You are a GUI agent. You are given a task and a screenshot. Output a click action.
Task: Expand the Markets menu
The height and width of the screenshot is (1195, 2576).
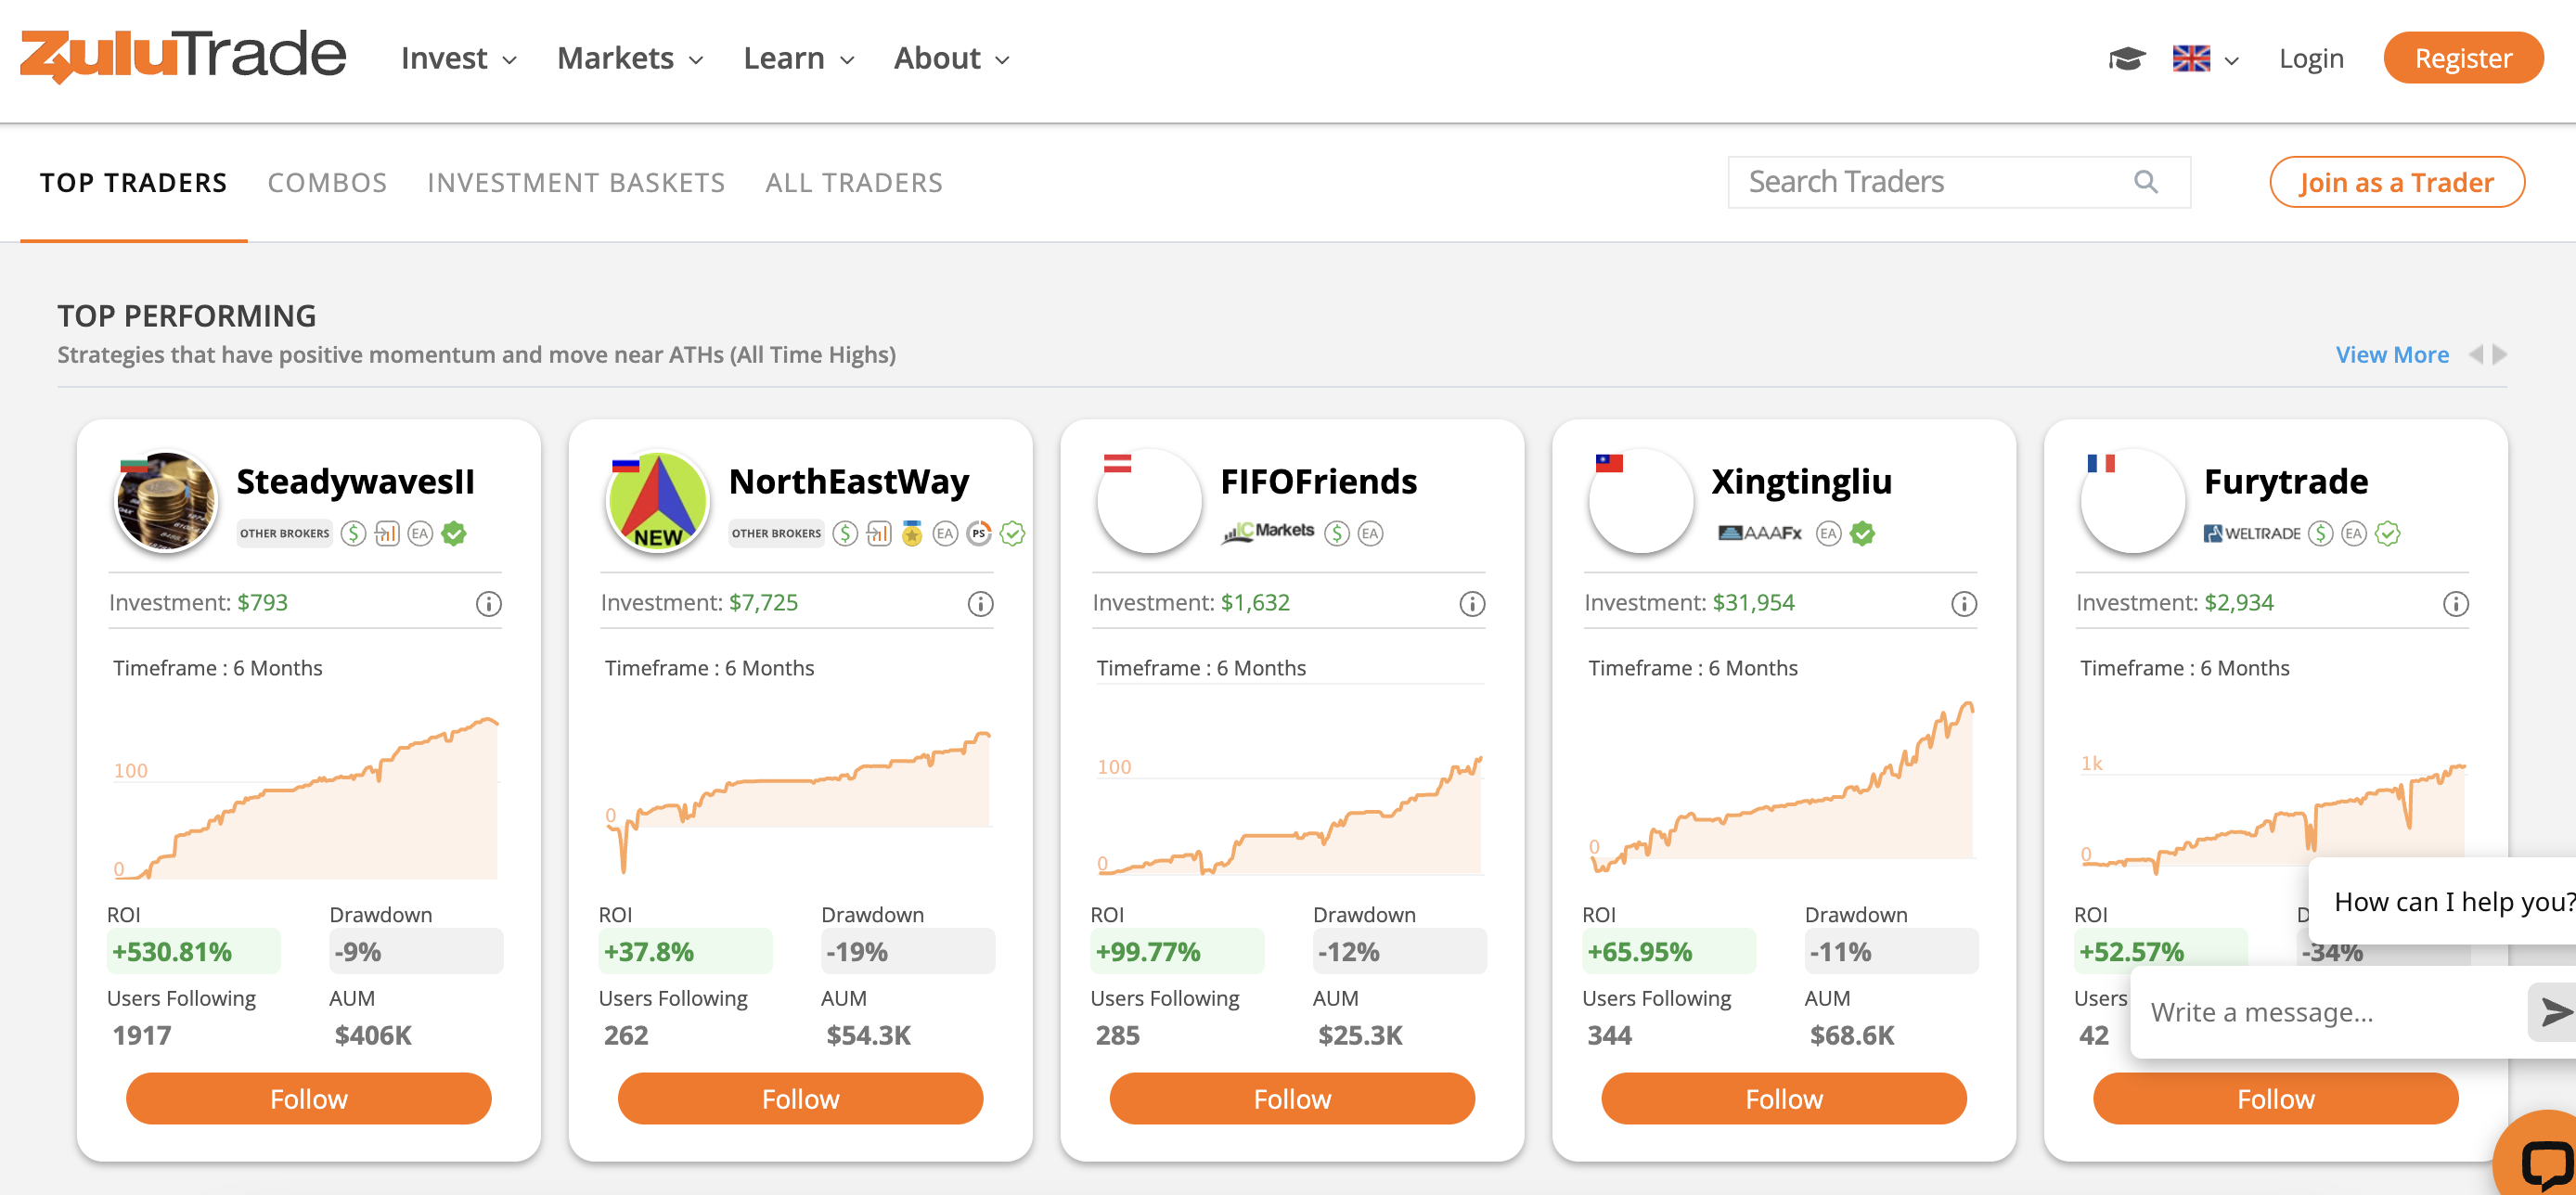[x=630, y=58]
